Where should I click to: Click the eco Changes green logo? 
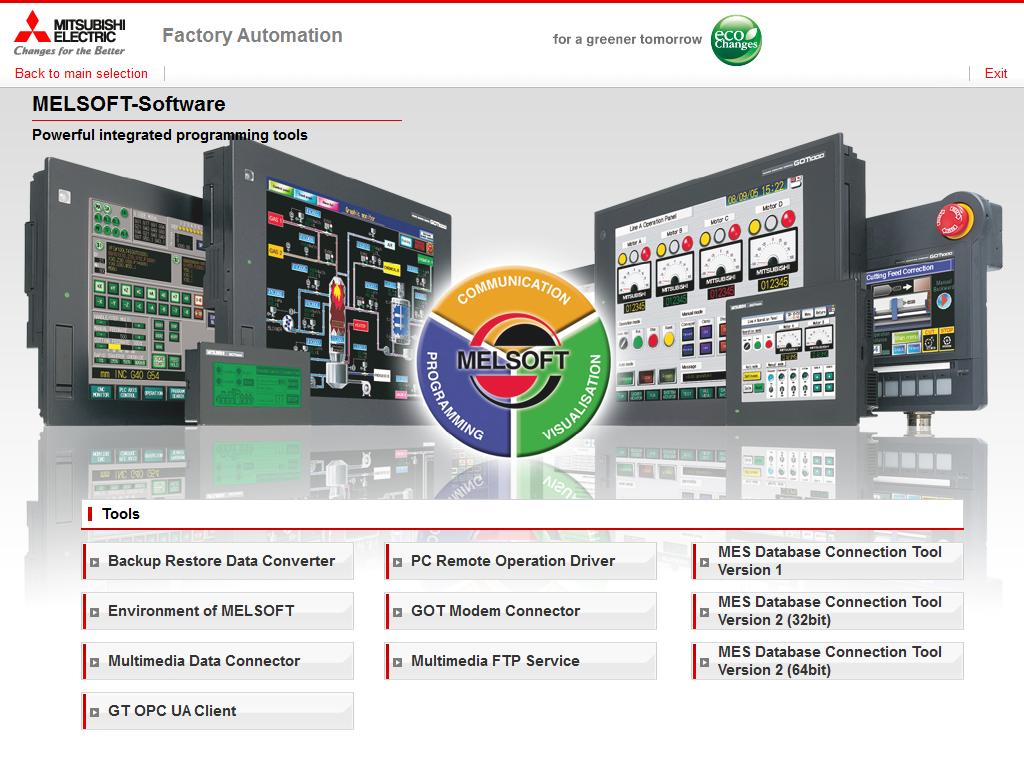point(735,40)
